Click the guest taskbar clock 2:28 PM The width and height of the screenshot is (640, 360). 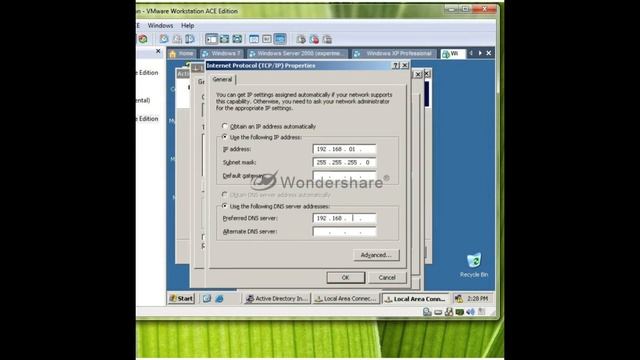[x=478, y=299]
